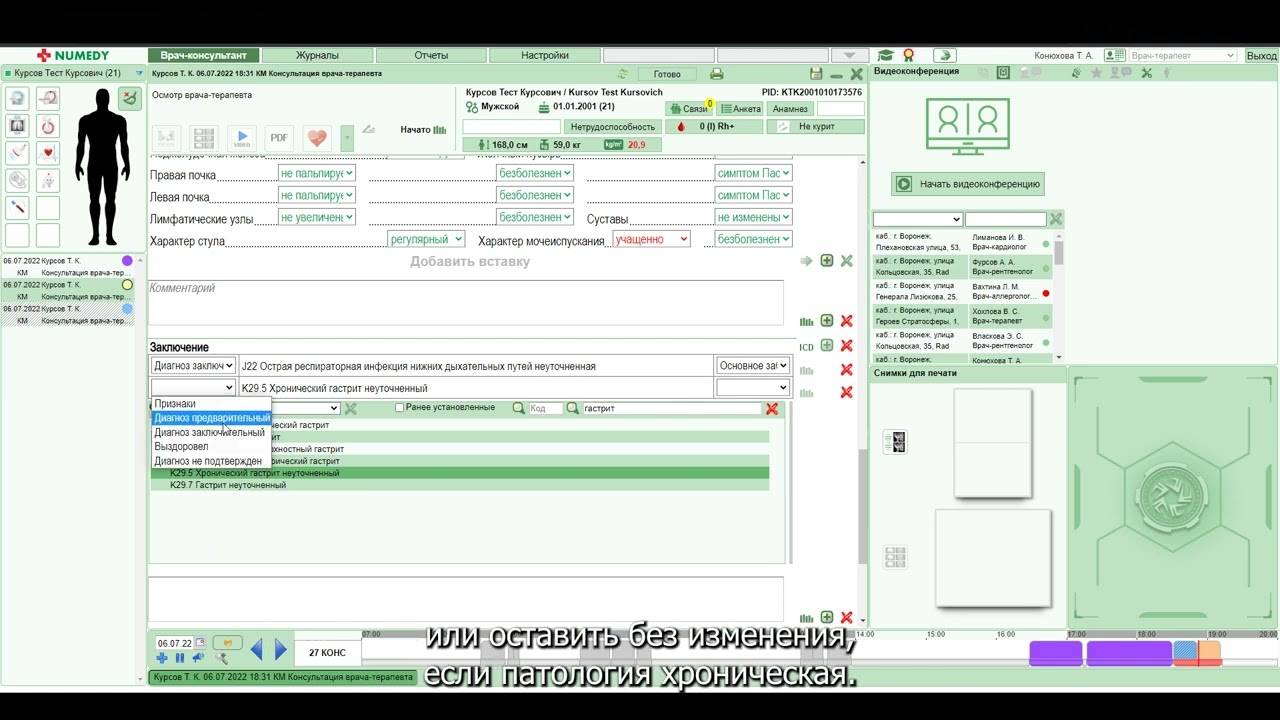The width and height of the screenshot is (1280, 720).
Task: Open the Суставы не изменены dropdown
Action: point(754,217)
